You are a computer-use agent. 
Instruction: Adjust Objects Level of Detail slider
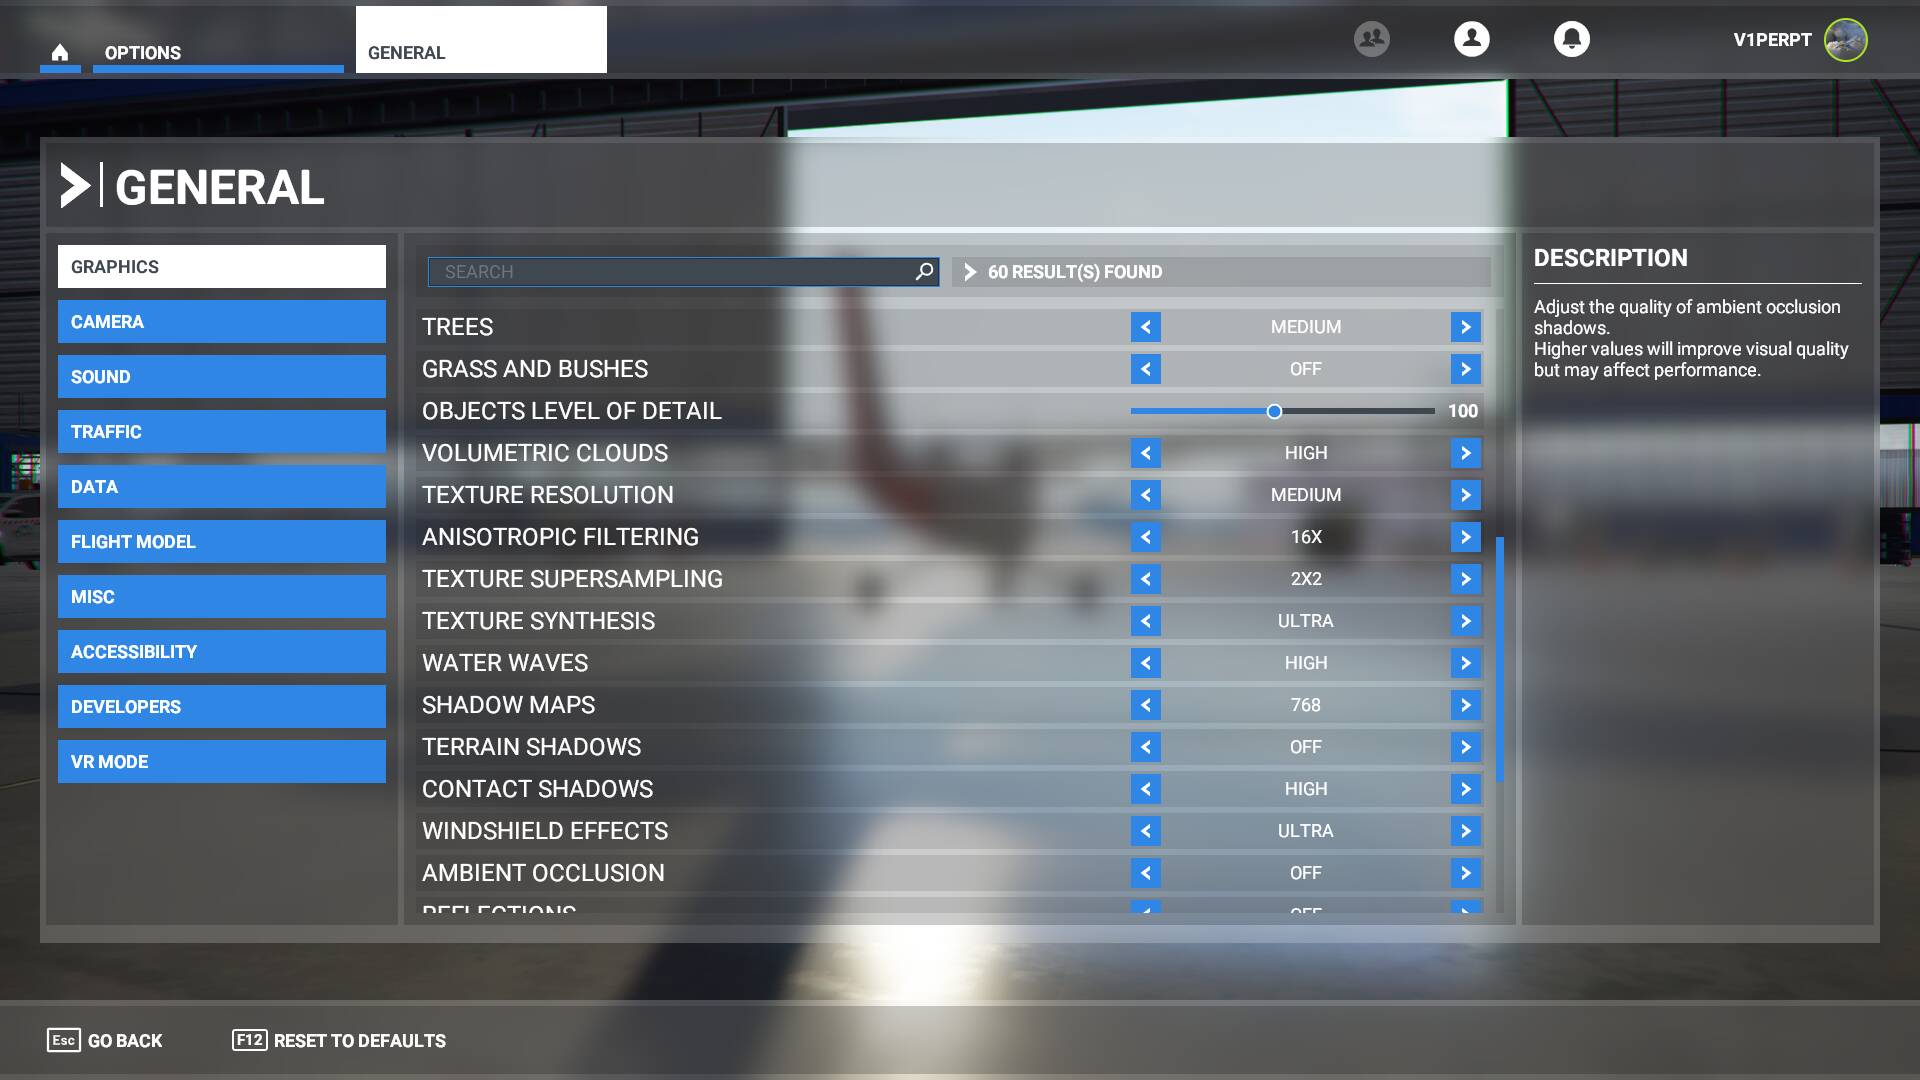[1274, 411]
